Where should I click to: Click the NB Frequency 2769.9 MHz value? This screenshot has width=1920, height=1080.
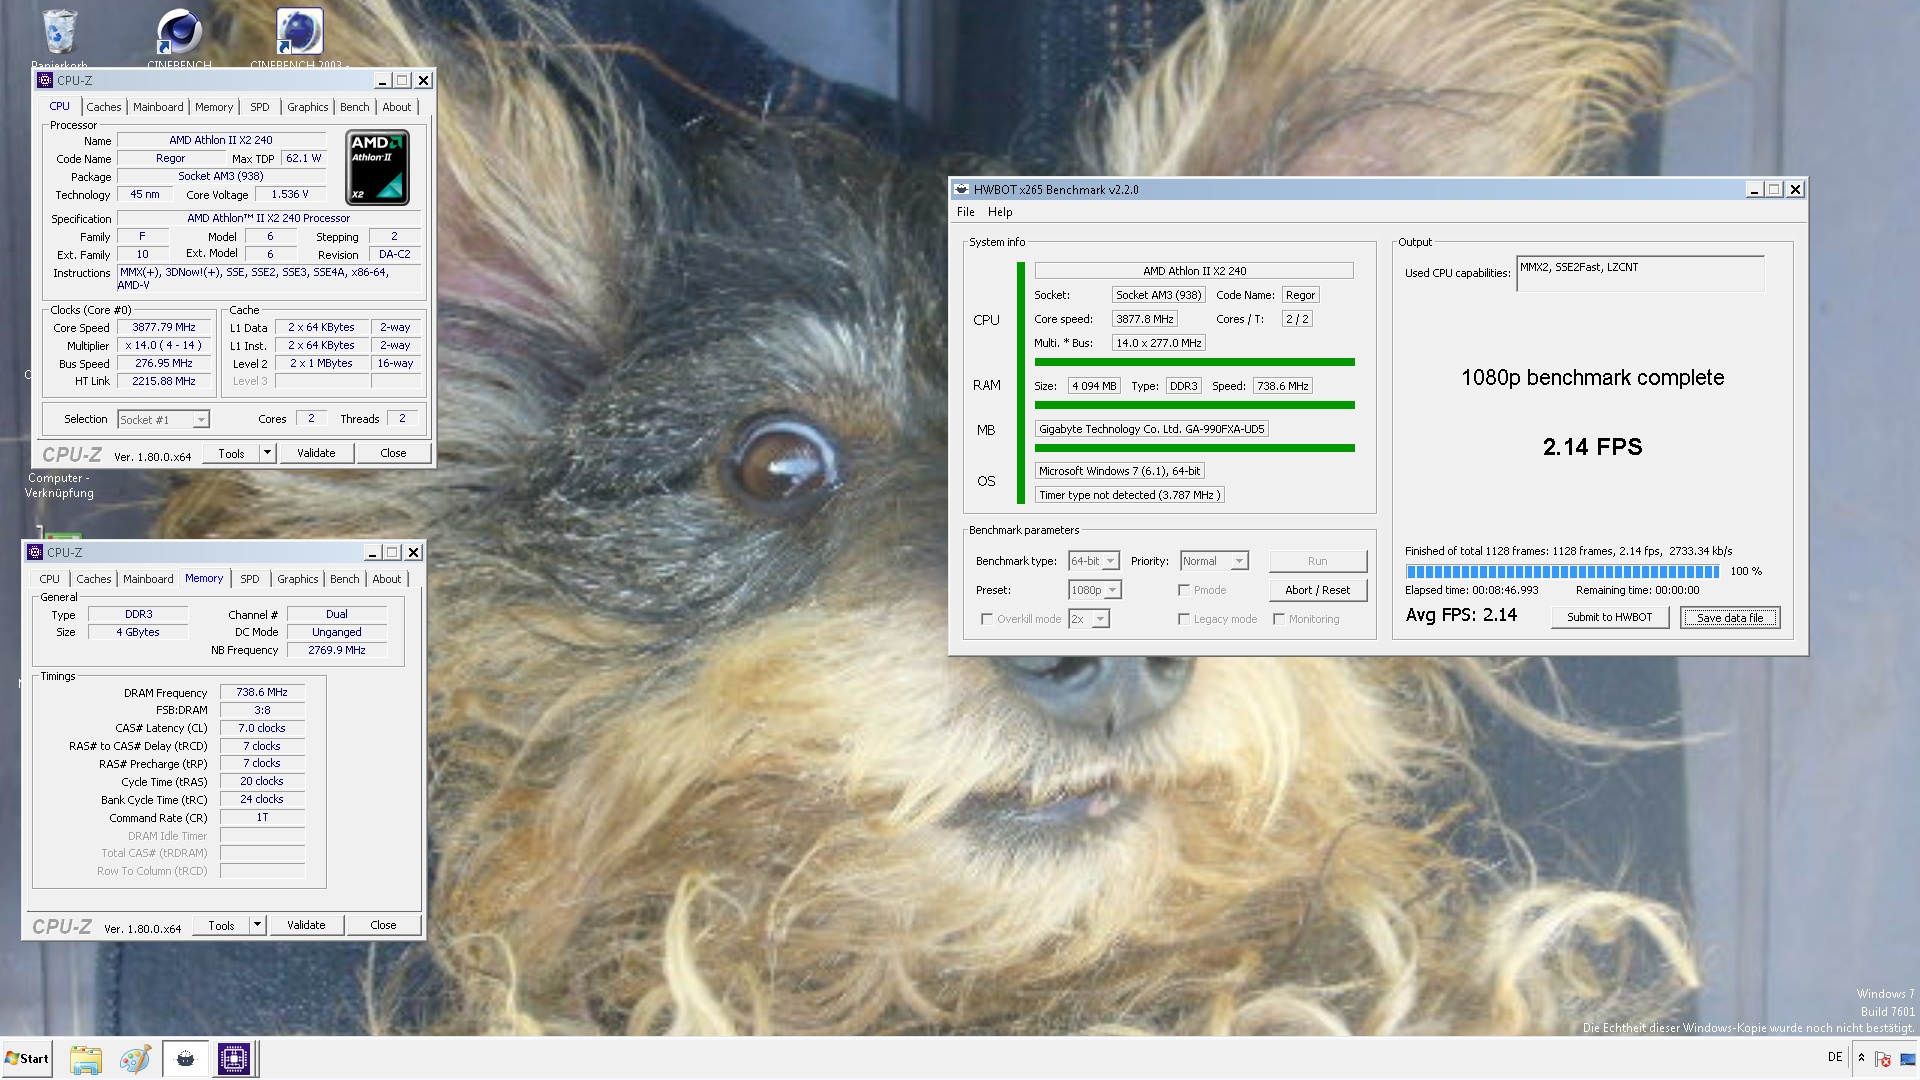pyautogui.click(x=337, y=650)
